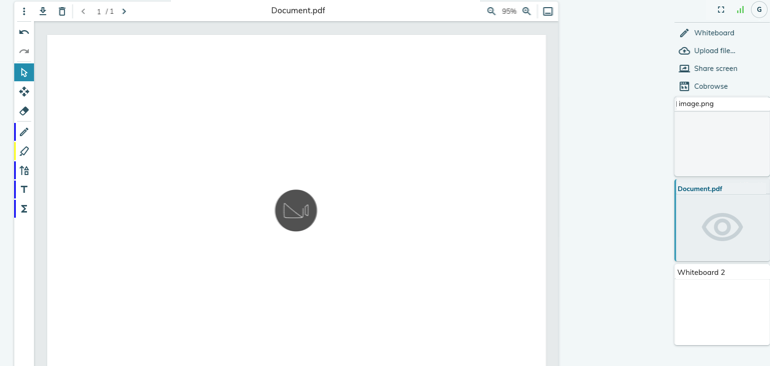770x366 pixels.
Task: Select the text T tool
Action: (24, 190)
